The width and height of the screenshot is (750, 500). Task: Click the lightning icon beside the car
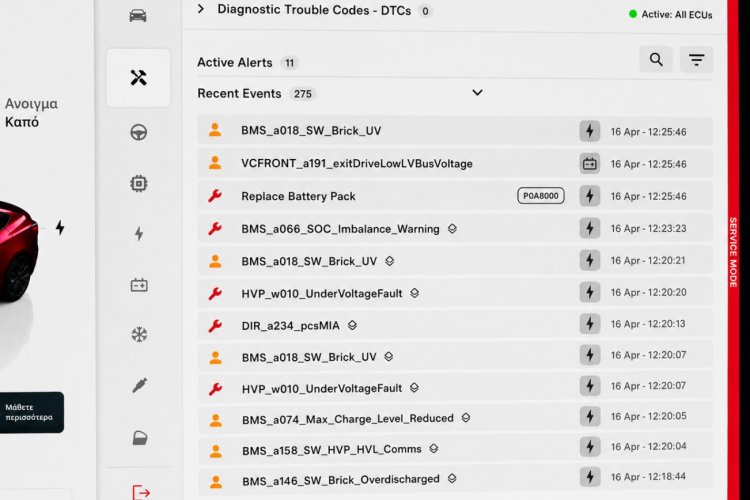(60, 227)
